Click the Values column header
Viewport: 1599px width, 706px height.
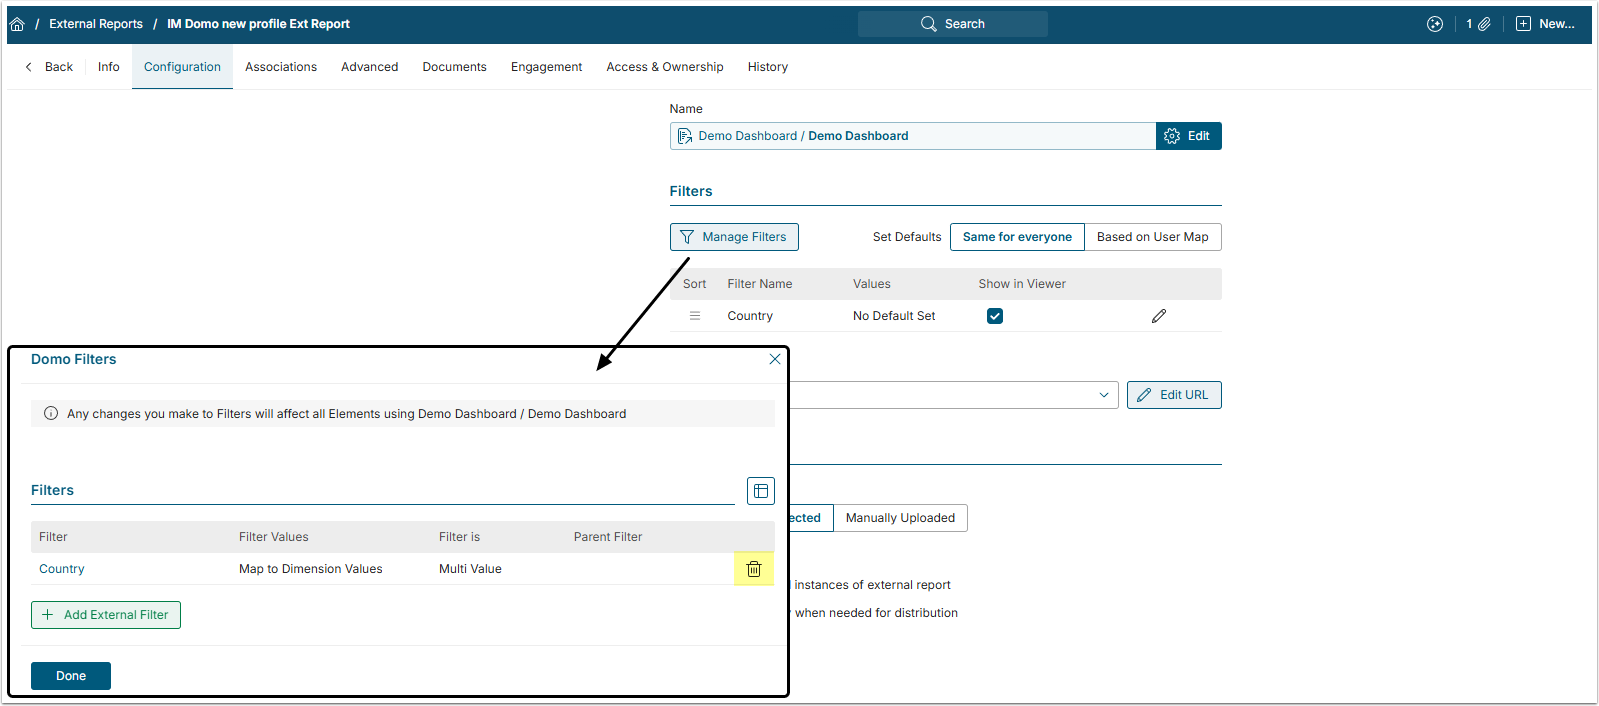click(x=872, y=284)
